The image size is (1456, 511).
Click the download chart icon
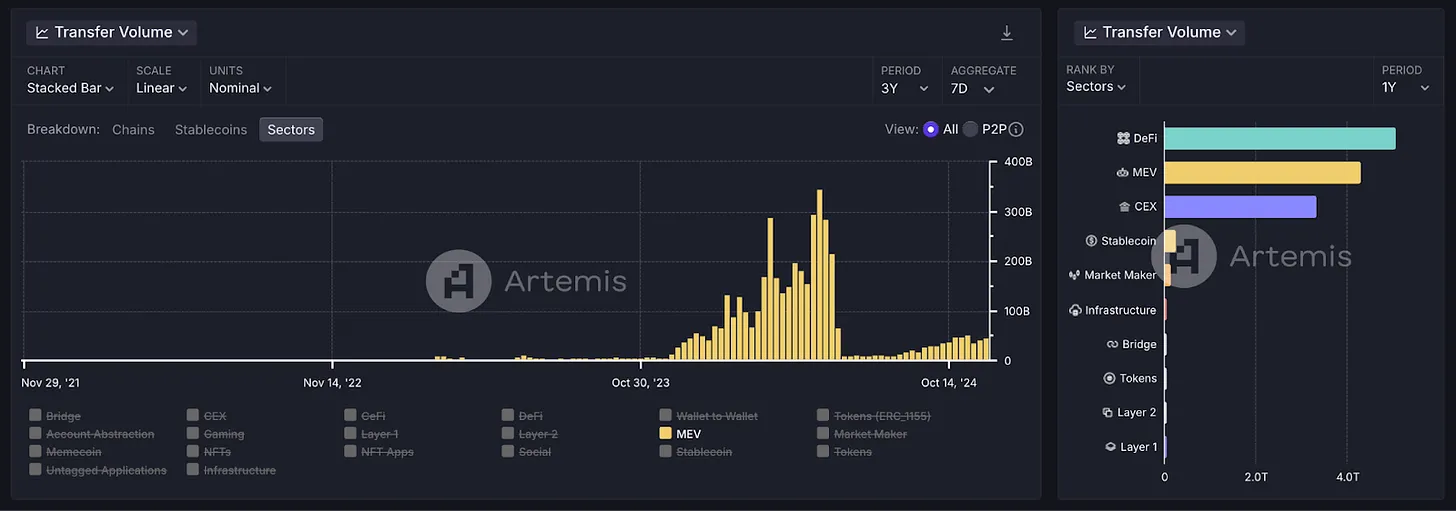click(1007, 33)
